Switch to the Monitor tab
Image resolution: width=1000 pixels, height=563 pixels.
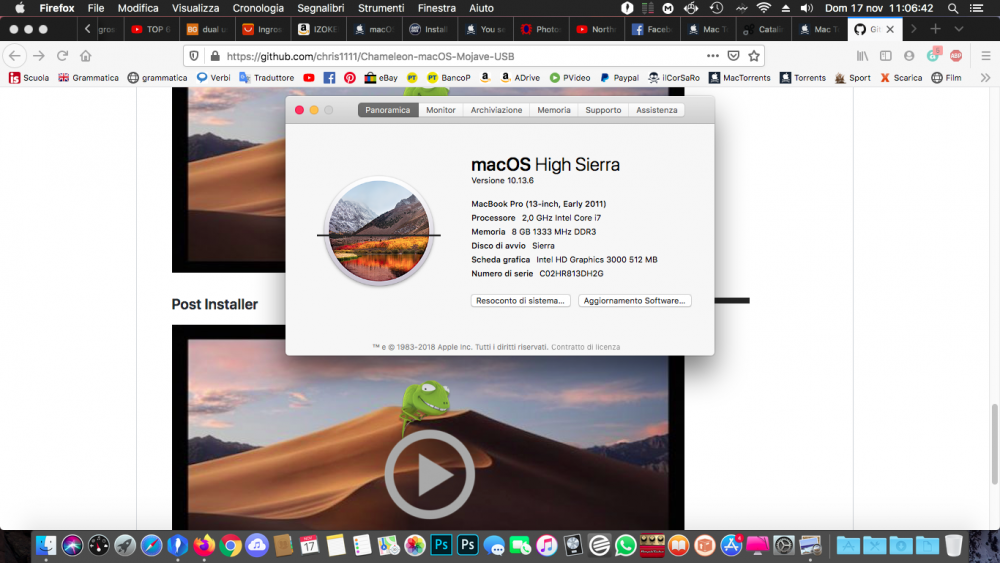point(441,110)
